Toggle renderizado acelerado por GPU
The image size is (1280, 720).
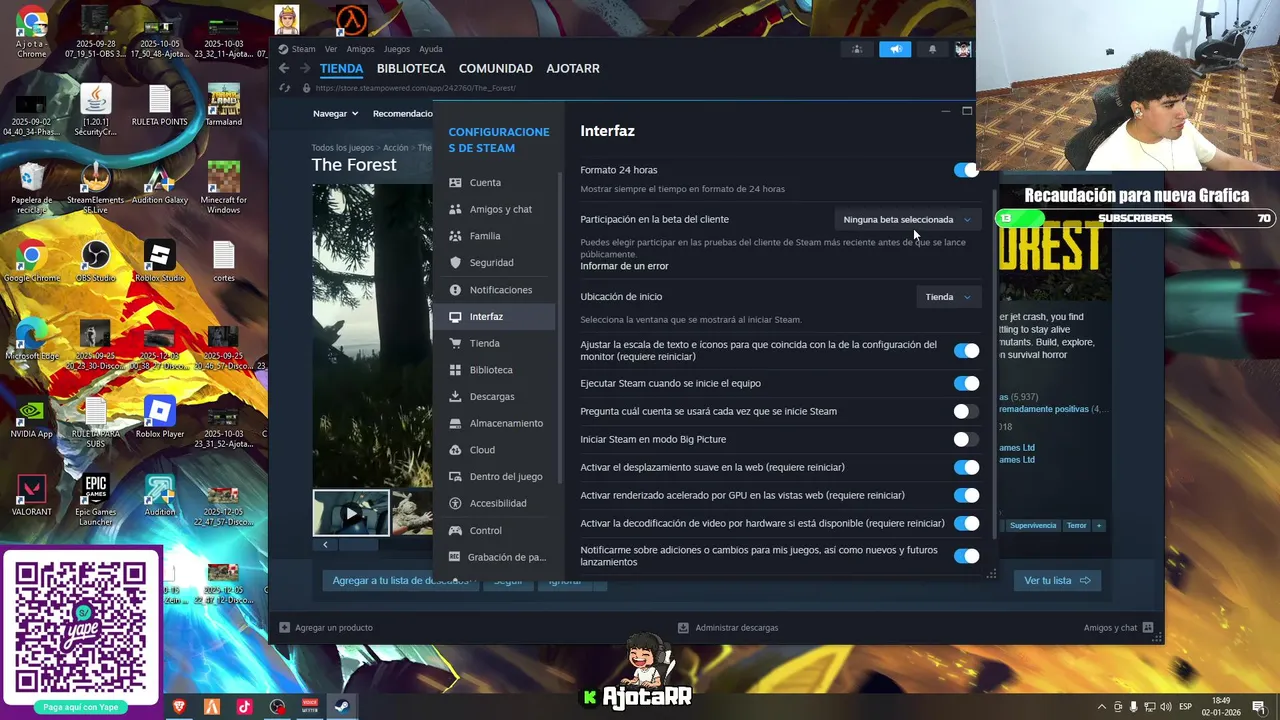point(966,495)
